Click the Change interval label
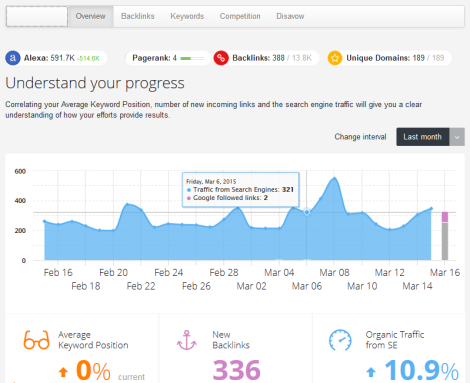The image size is (470, 383). (360, 137)
